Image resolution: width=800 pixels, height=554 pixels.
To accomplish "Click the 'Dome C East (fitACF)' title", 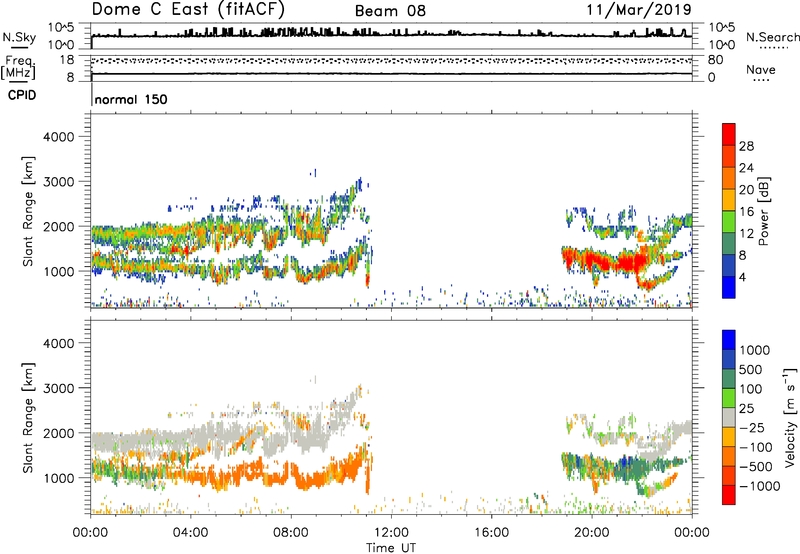I will click(188, 9).
